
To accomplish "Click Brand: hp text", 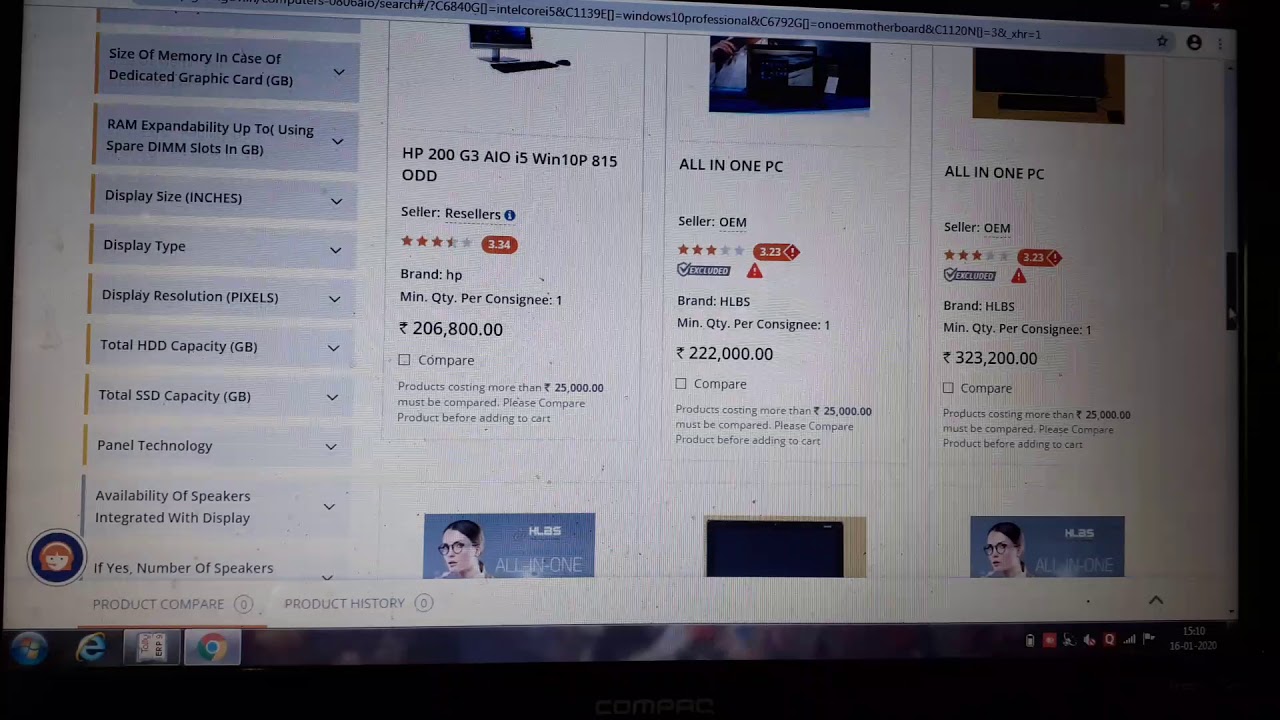I will (x=431, y=274).
